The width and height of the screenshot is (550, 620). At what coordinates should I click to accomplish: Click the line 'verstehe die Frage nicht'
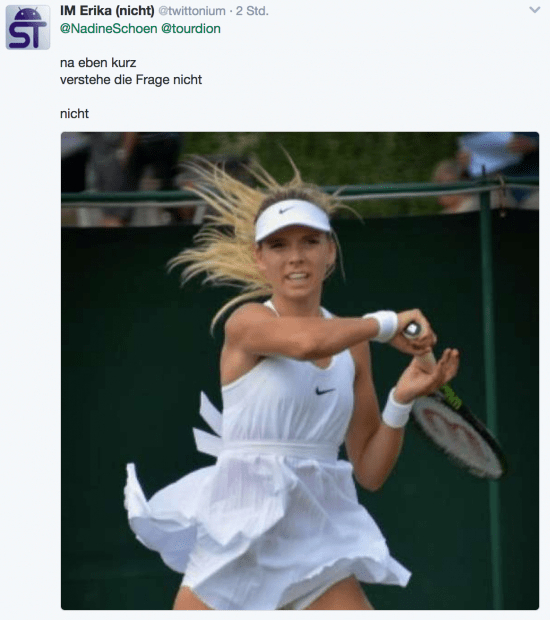[x=131, y=79]
